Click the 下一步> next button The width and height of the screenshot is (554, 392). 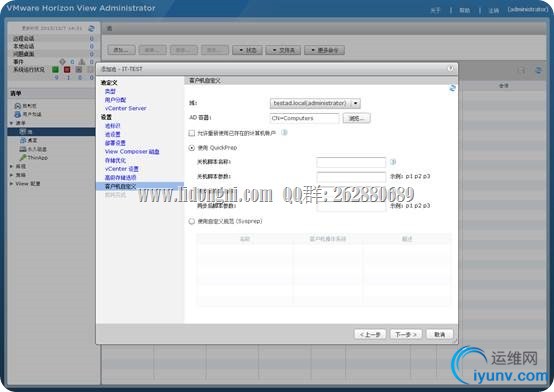[406, 334]
